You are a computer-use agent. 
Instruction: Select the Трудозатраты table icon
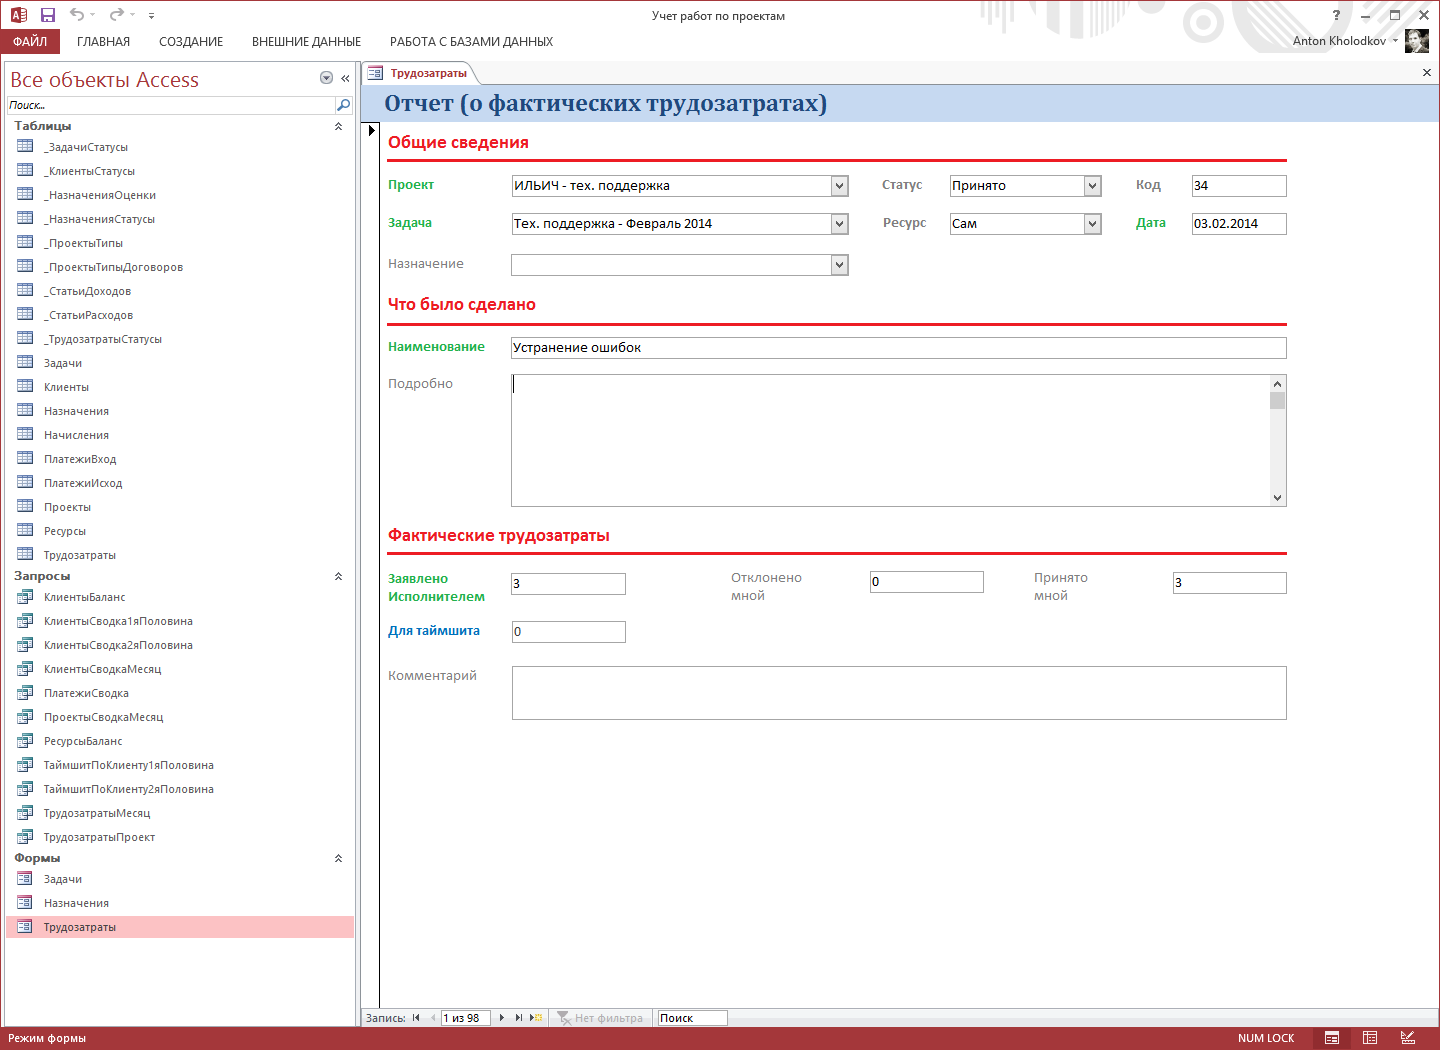25,554
